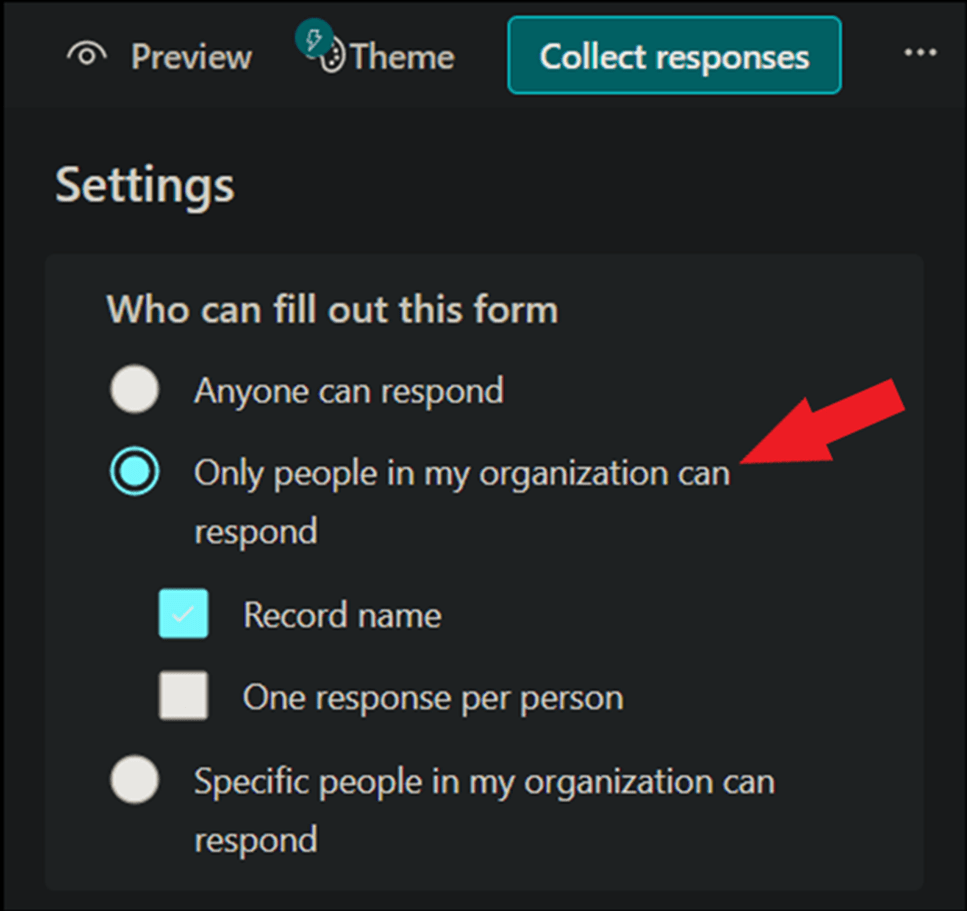The image size is (967, 911).
Task: Click the Settings panel heading
Action: pyautogui.click(x=145, y=187)
